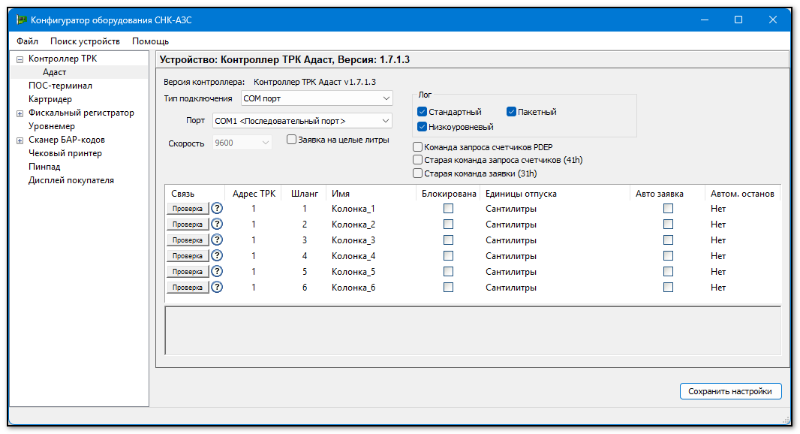Click the help icon for Колонка_3 row
This screenshot has height=434, width=800.
pyautogui.click(x=216, y=240)
